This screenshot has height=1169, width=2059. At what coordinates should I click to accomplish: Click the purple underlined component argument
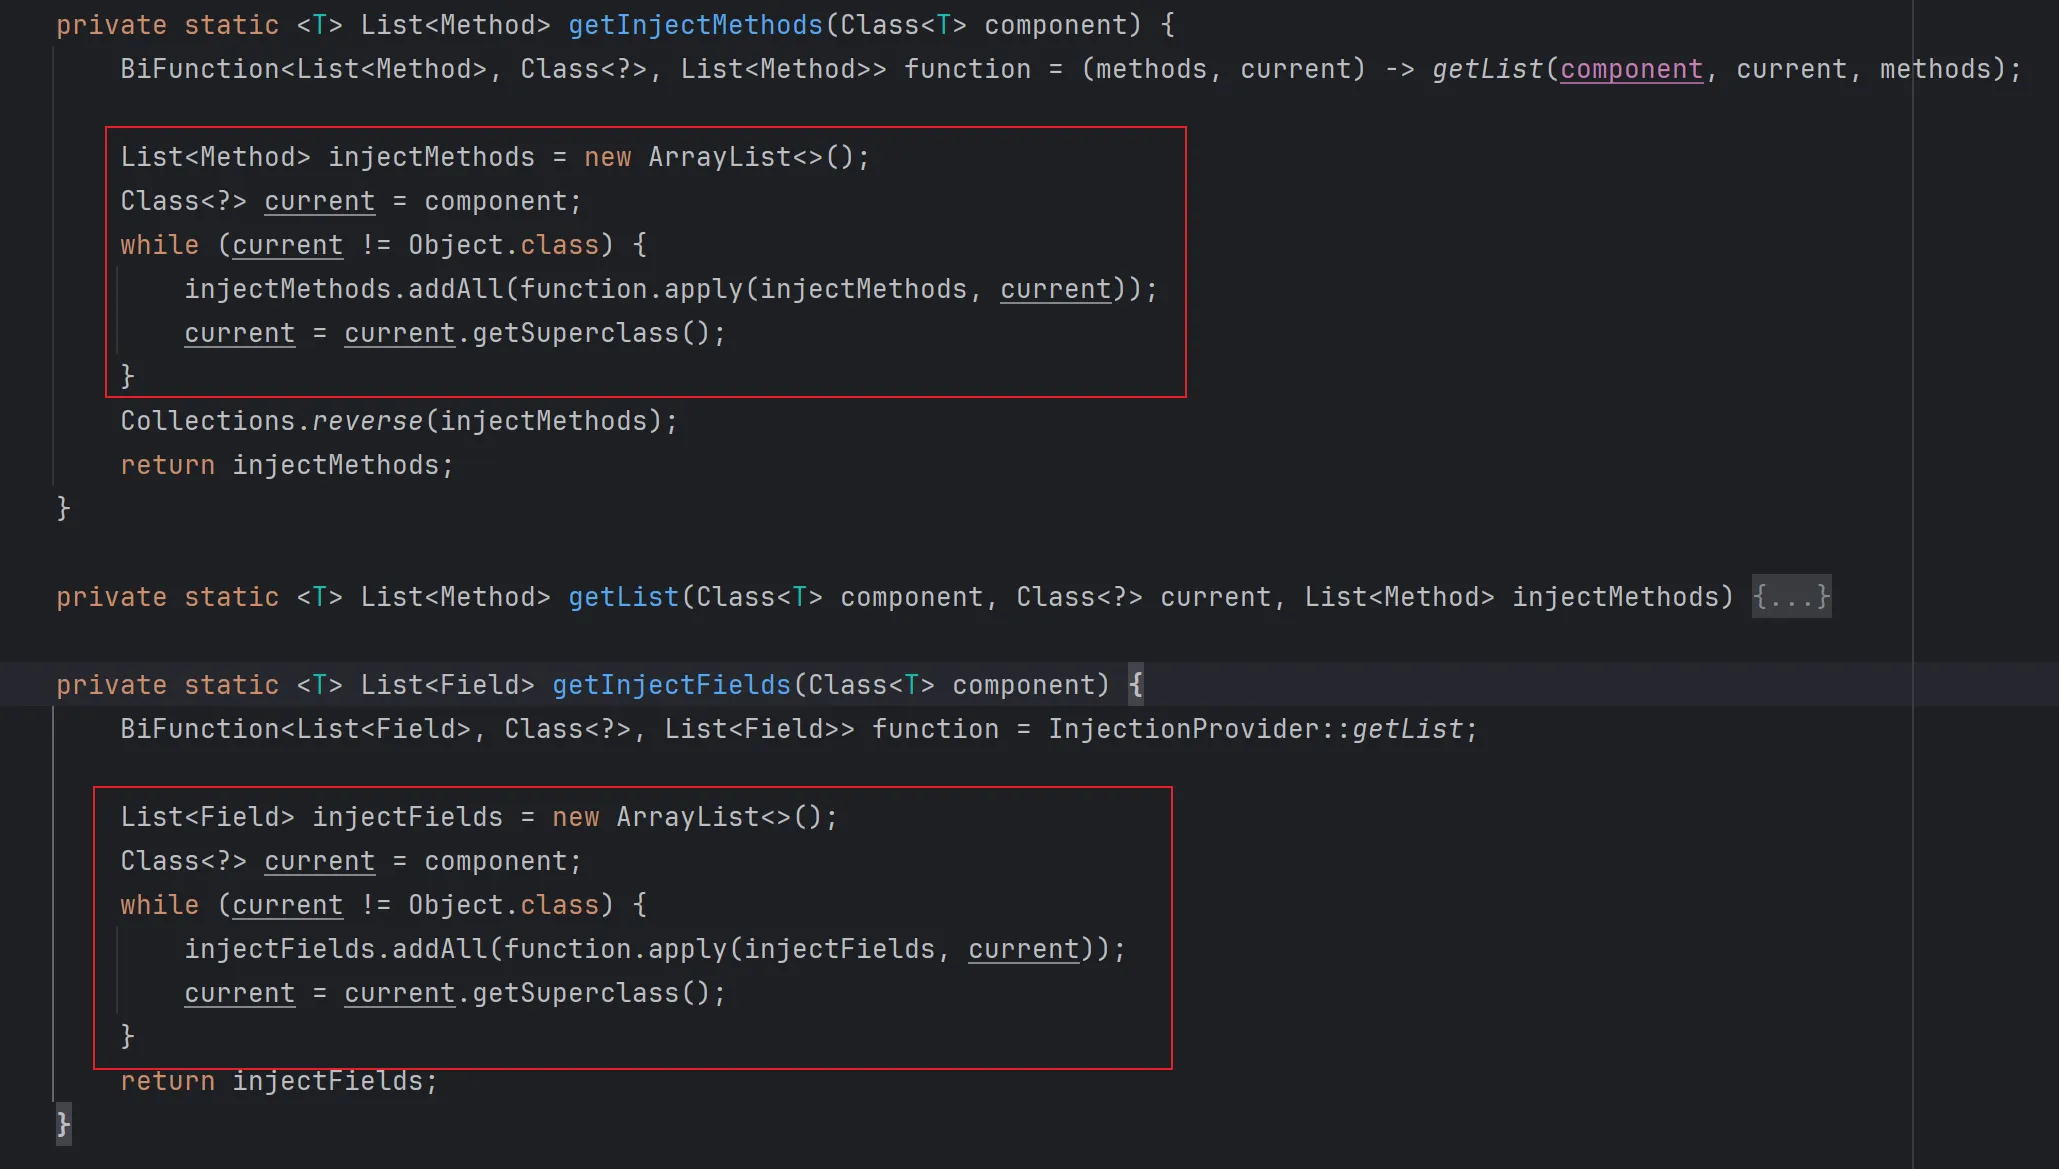pyautogui.click(x=1631, y=69)
